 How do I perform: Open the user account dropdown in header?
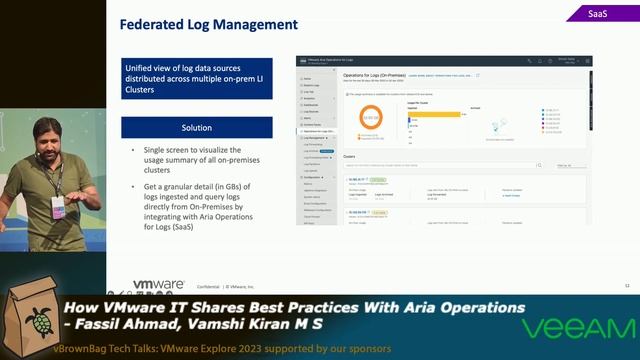(x=568, y=61)
